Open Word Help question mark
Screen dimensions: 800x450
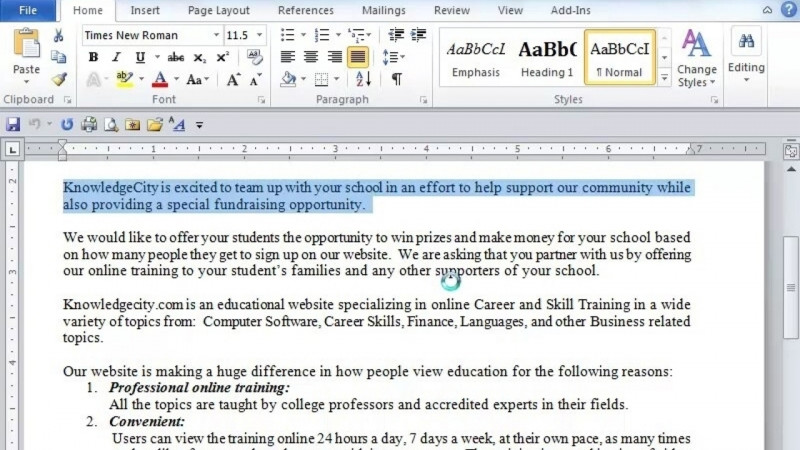coord(789,10)
